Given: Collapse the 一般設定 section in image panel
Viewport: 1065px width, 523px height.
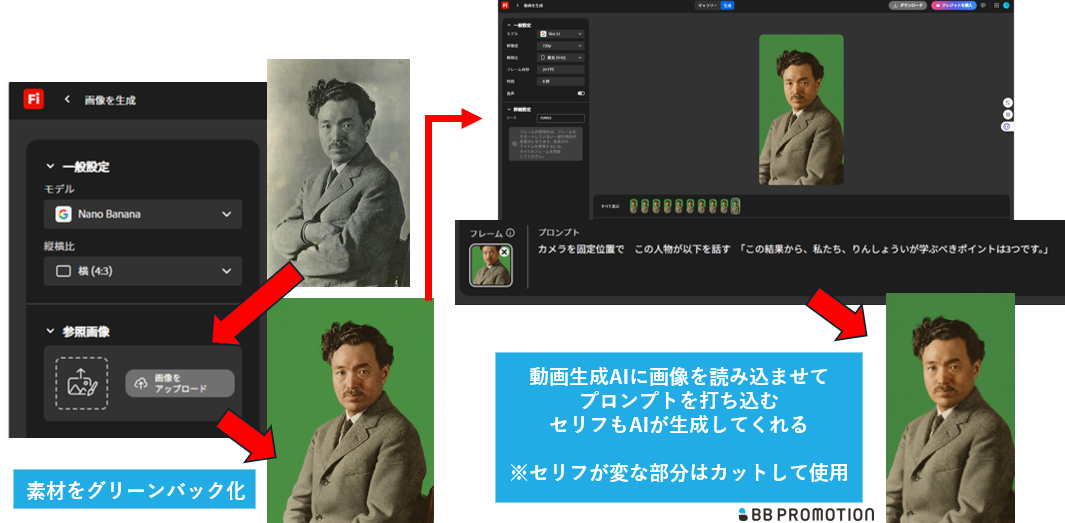Looking at the screenshot, I should [x=51, y=166].
